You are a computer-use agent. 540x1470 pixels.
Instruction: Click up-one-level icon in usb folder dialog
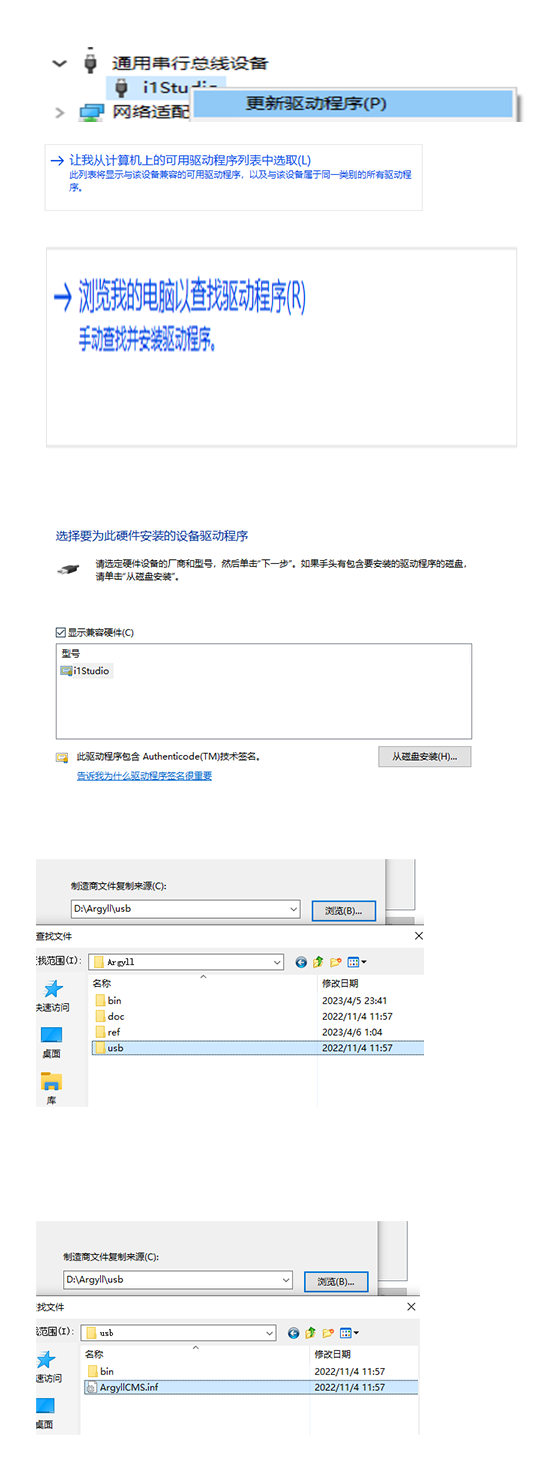click(x=310, y=1333)
